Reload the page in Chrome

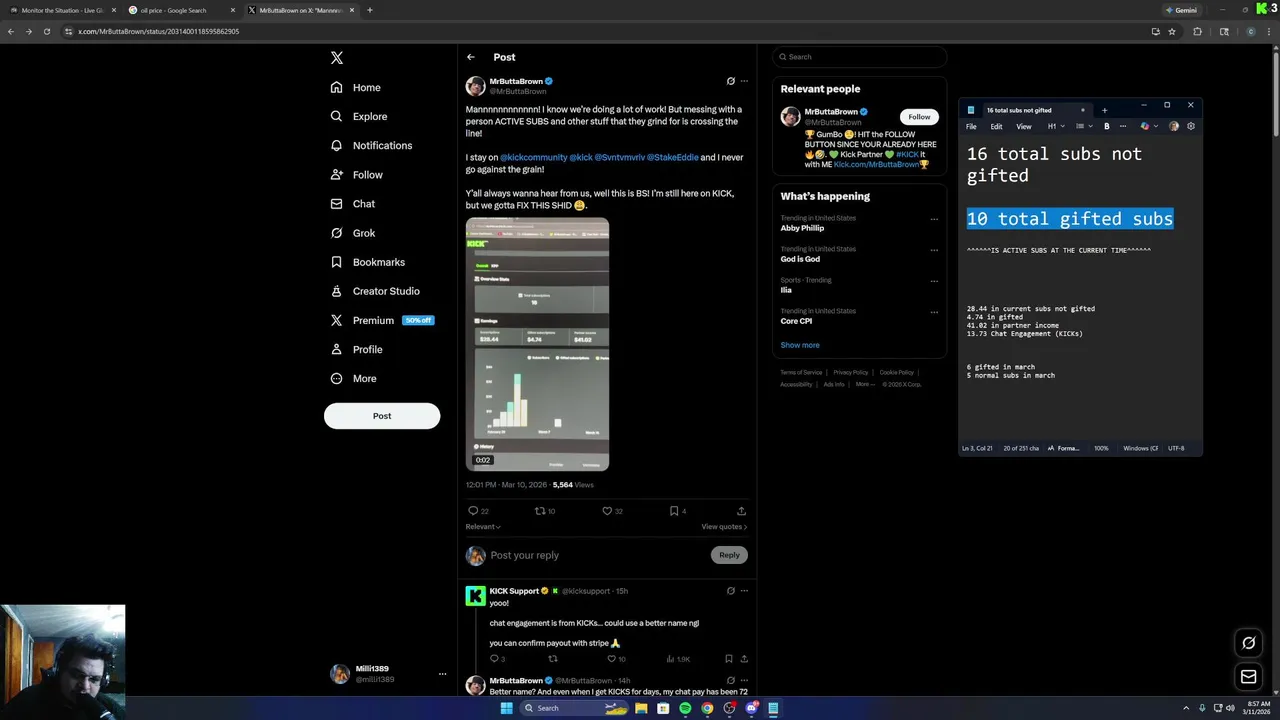tap(46, 31)
